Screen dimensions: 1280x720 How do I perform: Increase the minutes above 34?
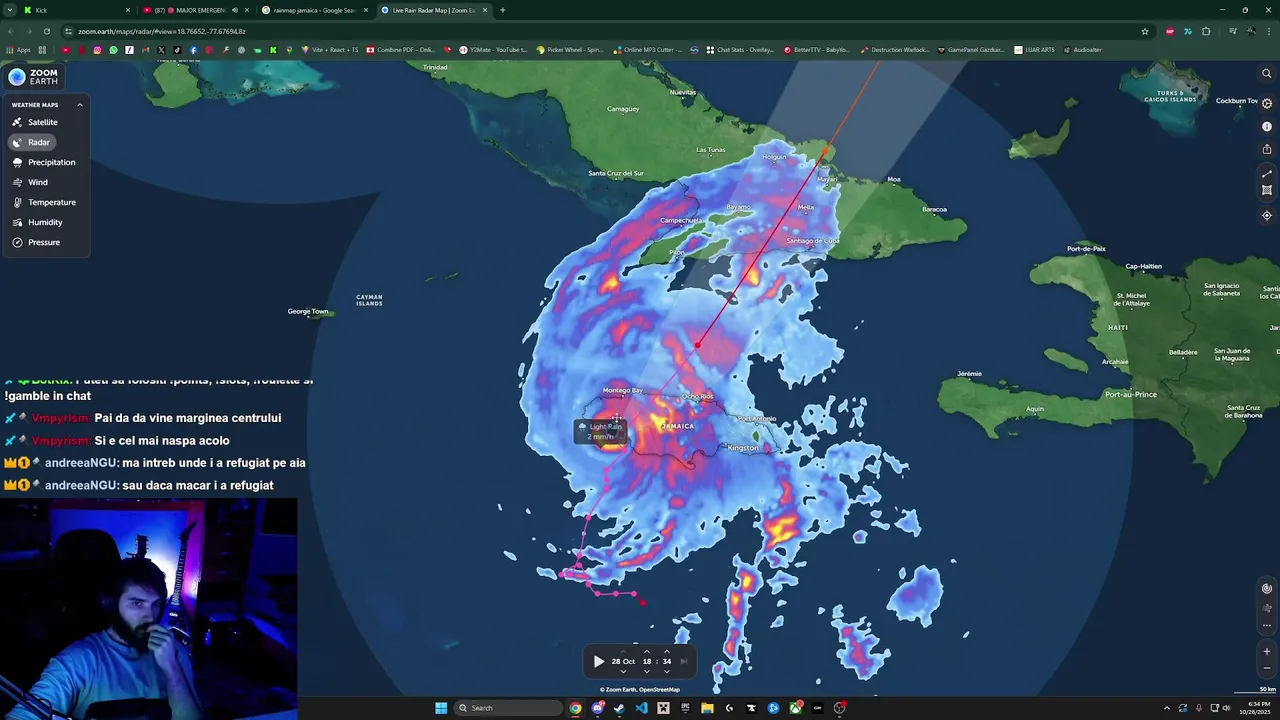click(667, 651)
